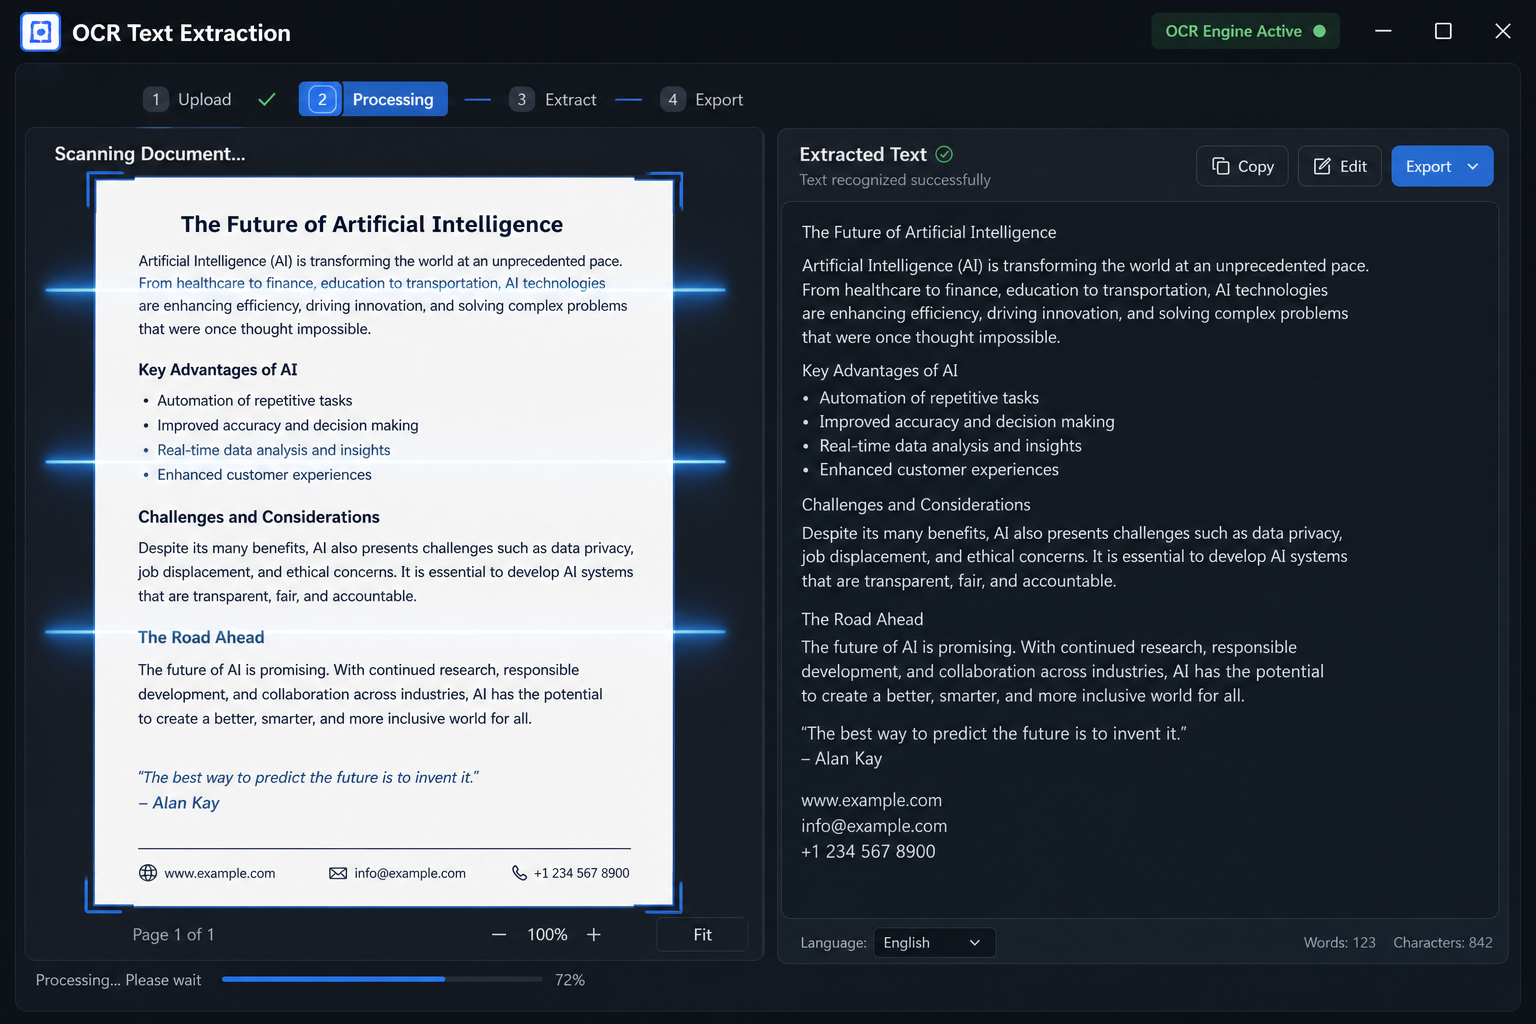This screenshot has width=1536, height=1024.
Task: Open the English language dropdown
Action: [934, 943]
